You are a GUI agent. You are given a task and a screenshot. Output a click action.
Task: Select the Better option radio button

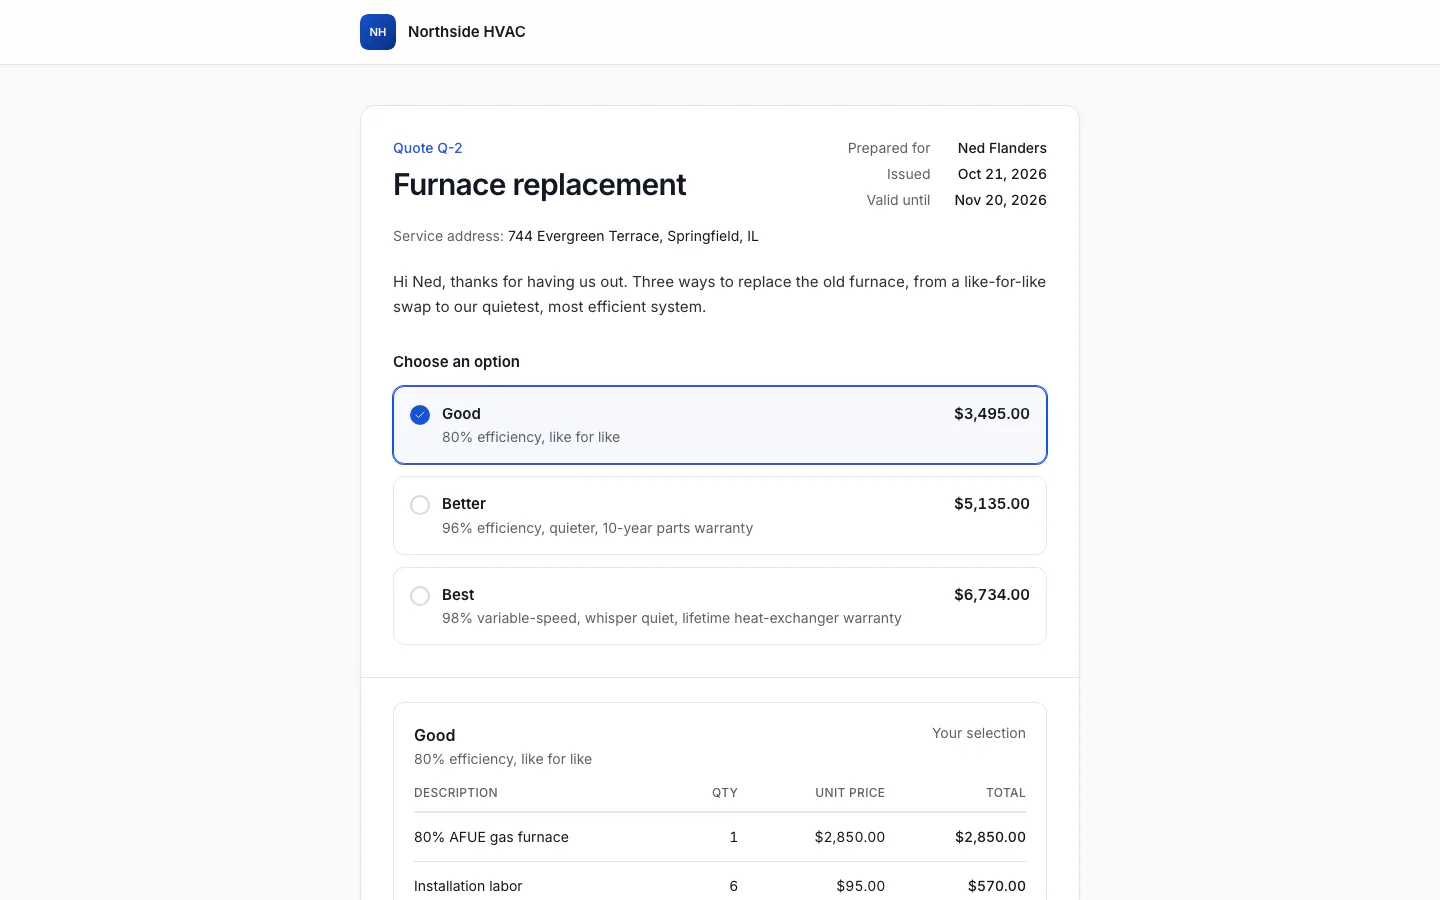point(420,505)
